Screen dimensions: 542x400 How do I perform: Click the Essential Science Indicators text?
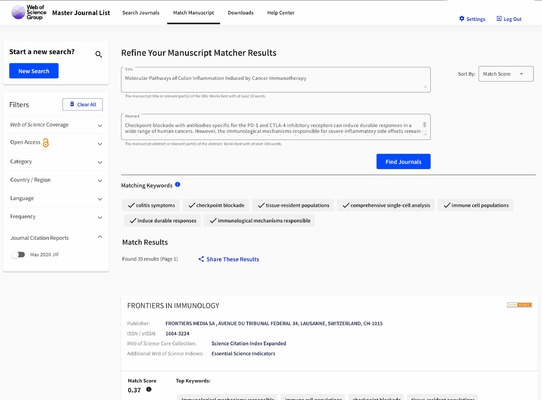(243, 353)
